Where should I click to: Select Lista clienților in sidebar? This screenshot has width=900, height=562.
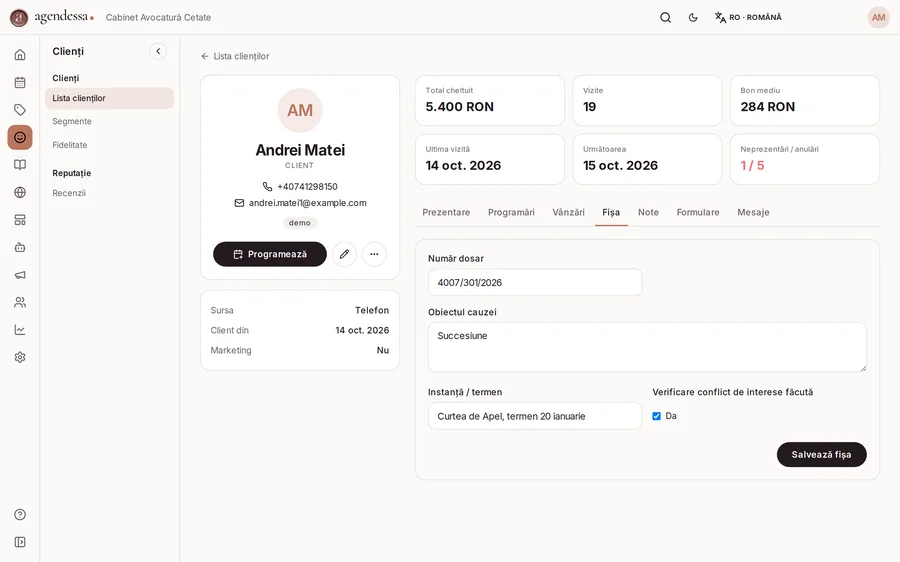[109, 98]
